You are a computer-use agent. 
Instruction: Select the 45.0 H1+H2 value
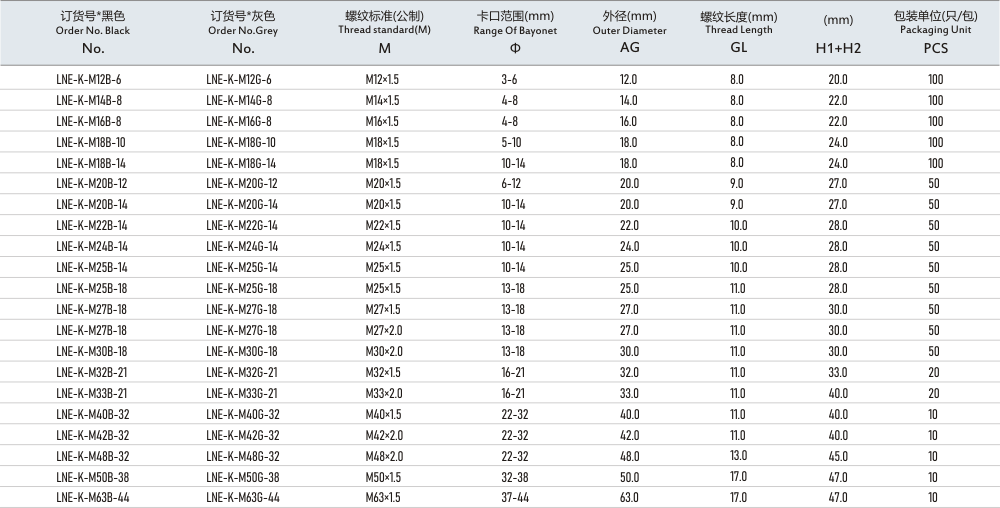(837, 455)
